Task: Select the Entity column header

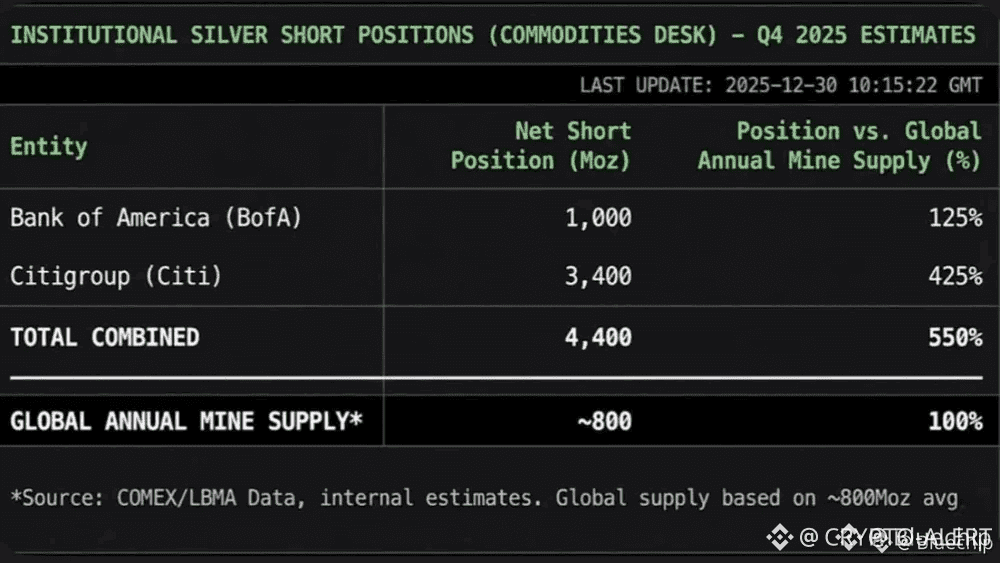Action: click(x=49, y=146)
